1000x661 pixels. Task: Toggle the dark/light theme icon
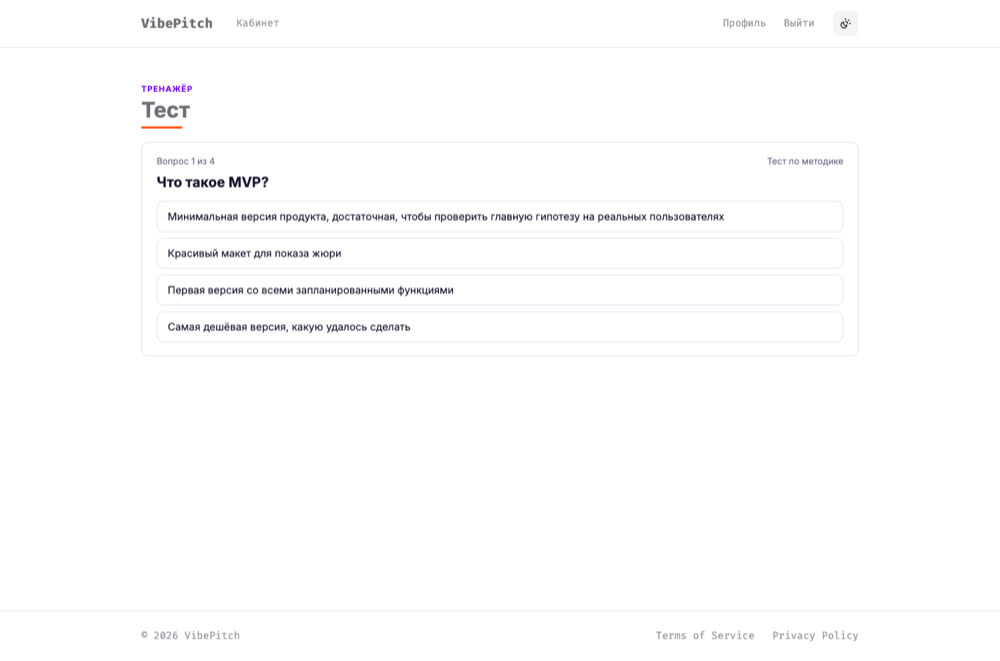coord(845,24)
